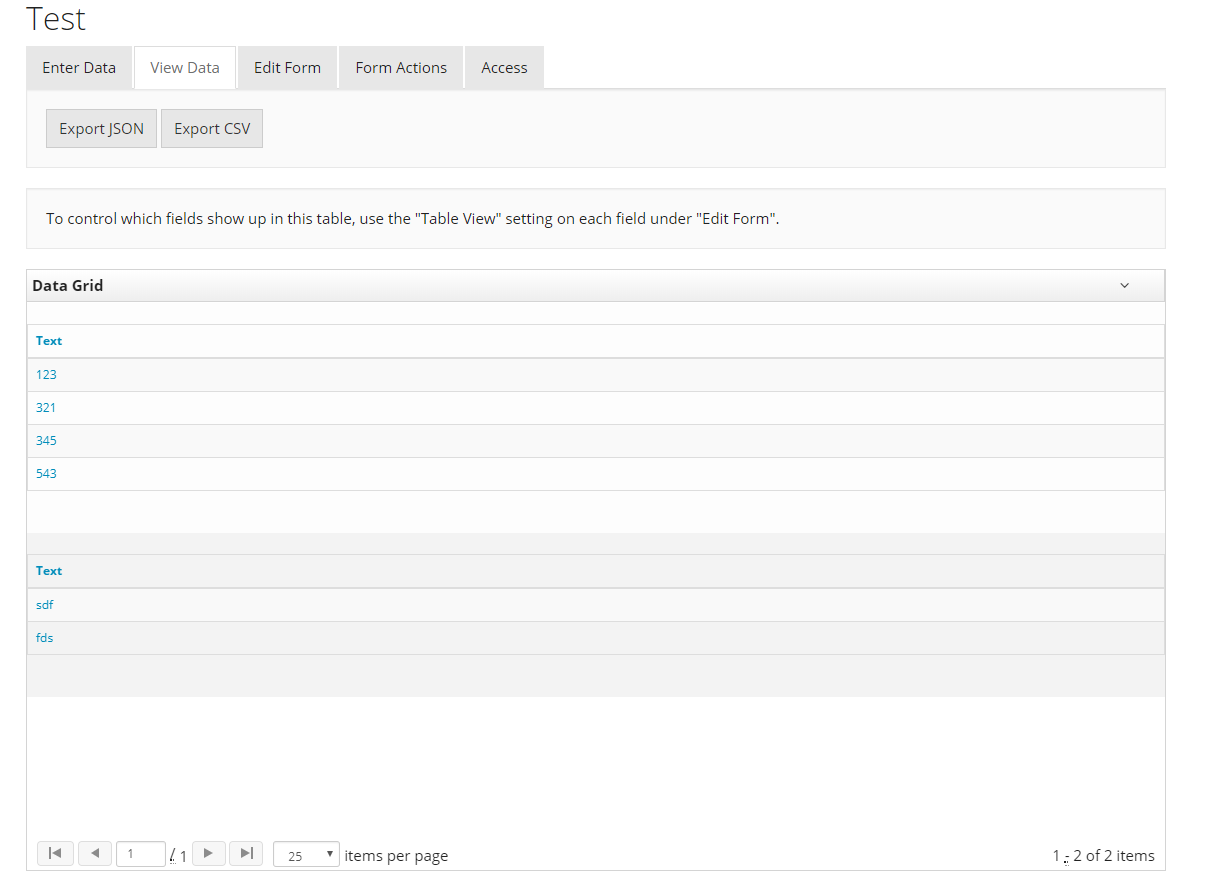Jump to last page using skip-forward icon

pyautogui.click(x=246, y=853)
